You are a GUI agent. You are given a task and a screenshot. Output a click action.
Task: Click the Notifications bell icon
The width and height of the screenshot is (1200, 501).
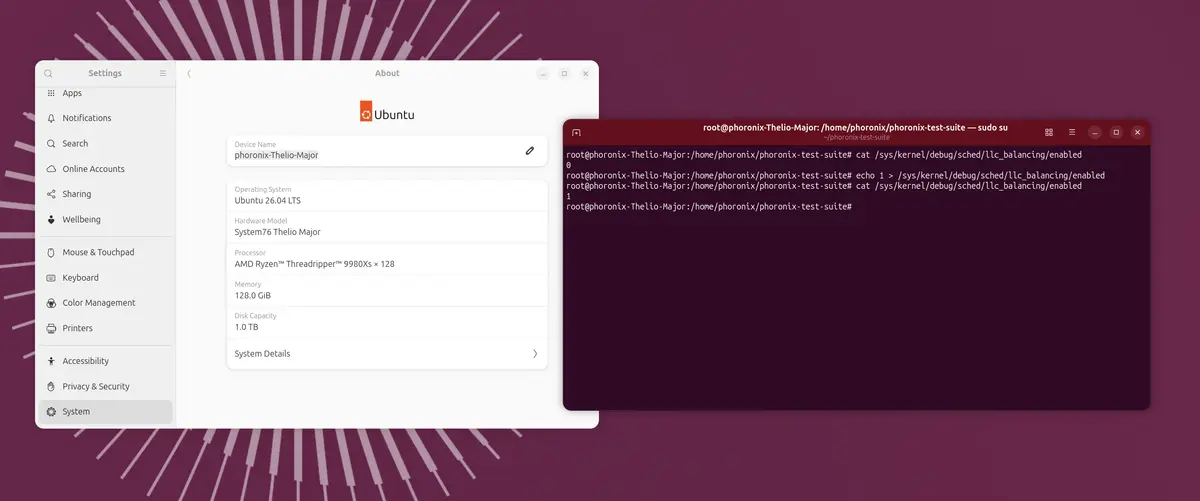pos(52,118)
